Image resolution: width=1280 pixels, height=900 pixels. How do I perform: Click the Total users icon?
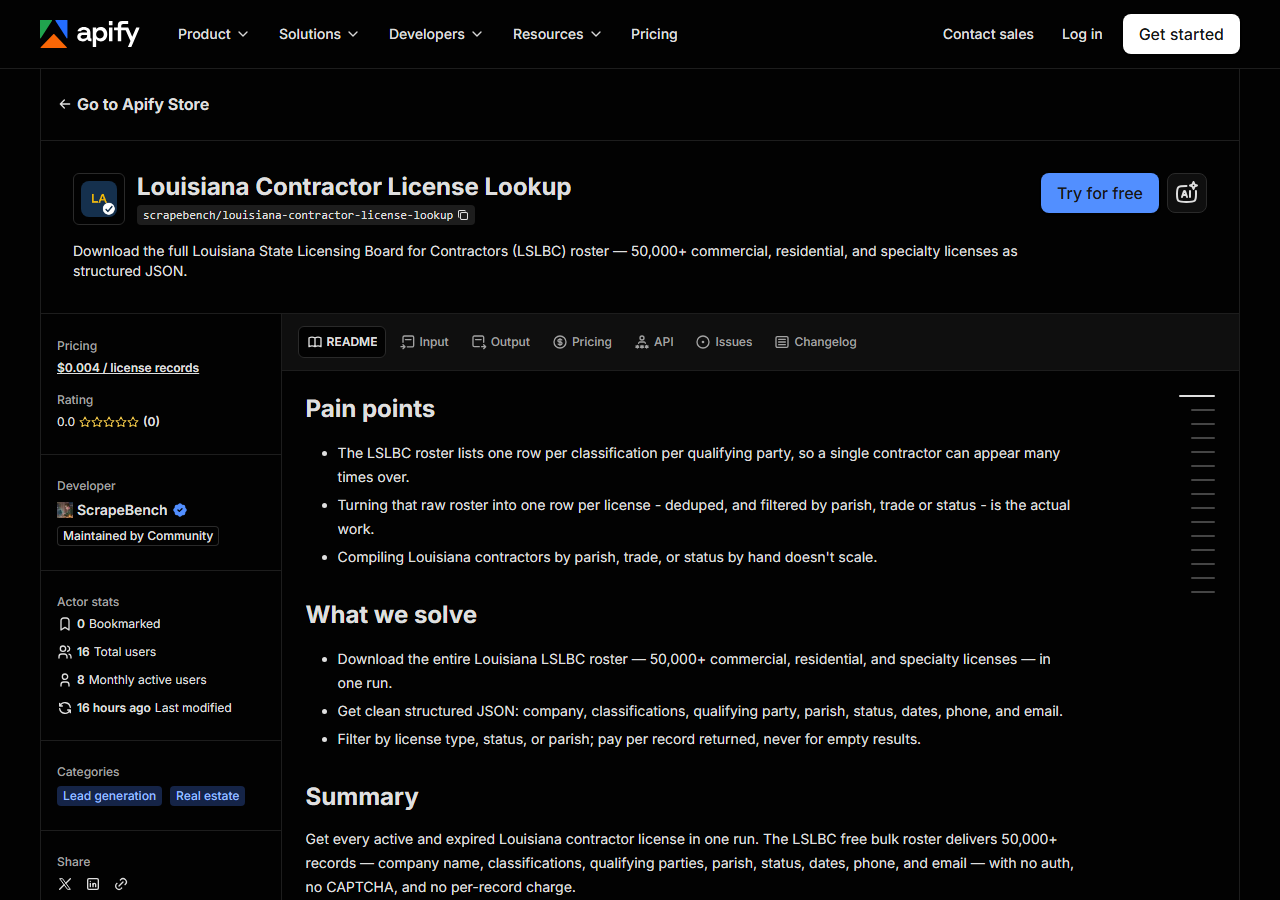click(x=65, y=652)
